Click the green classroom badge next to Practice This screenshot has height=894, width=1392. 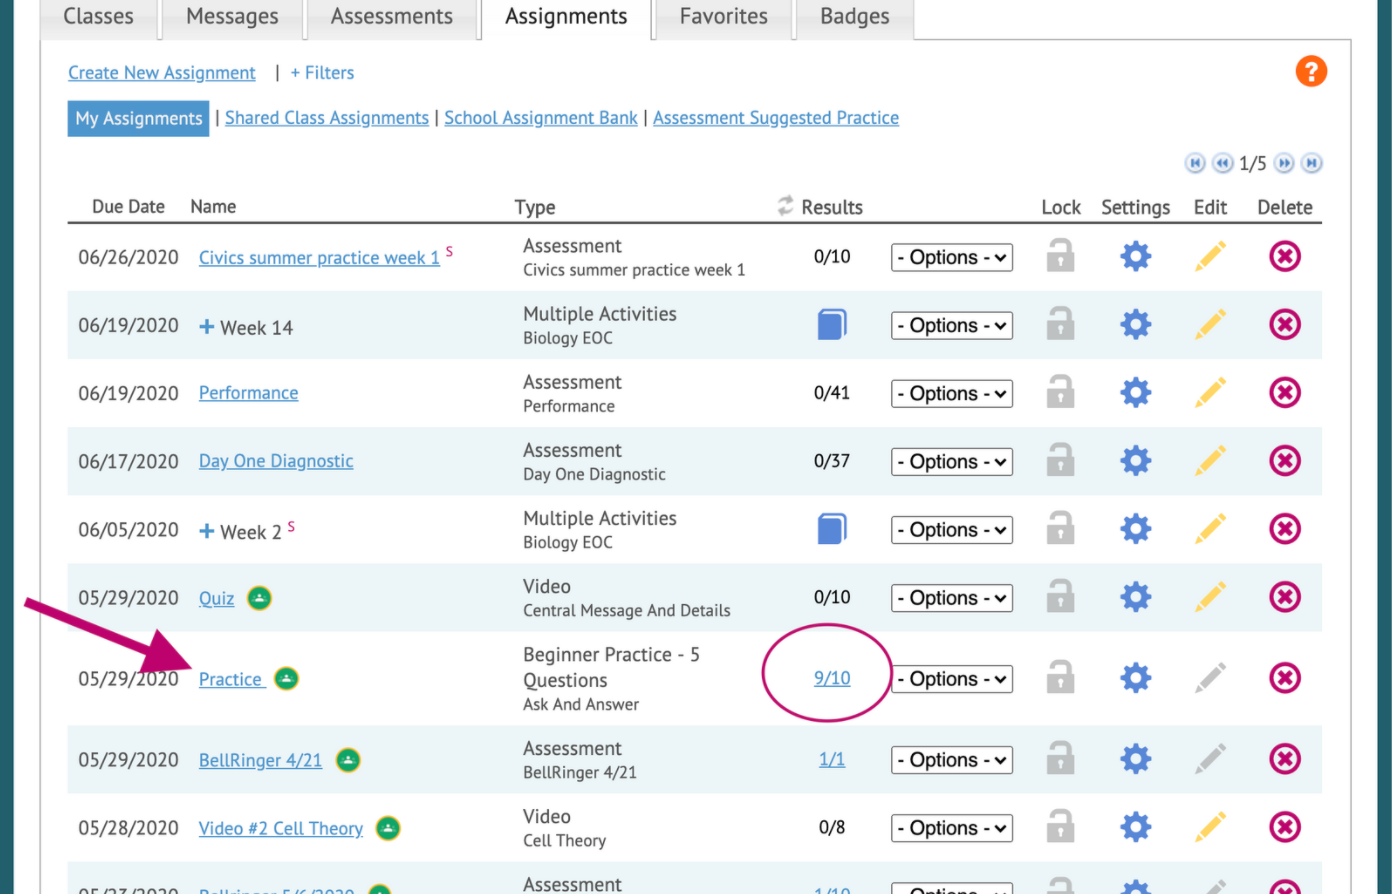click(x=287, y=679)
